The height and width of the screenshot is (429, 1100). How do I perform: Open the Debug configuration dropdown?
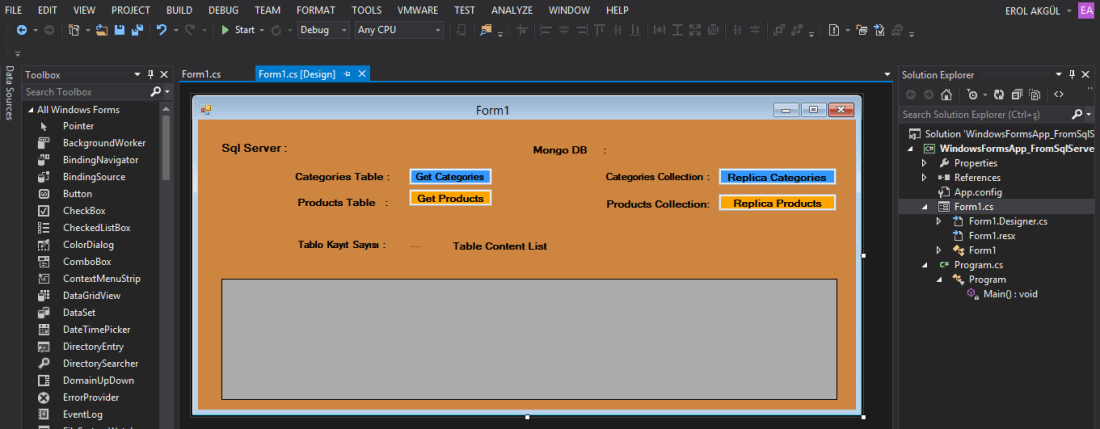click(x=323, y=30)
